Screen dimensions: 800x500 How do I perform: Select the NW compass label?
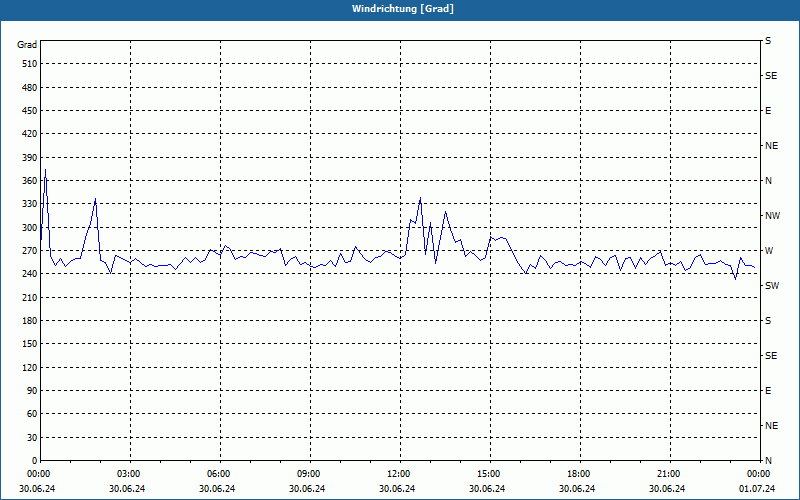pyautogui.click(x=772, y=216)
